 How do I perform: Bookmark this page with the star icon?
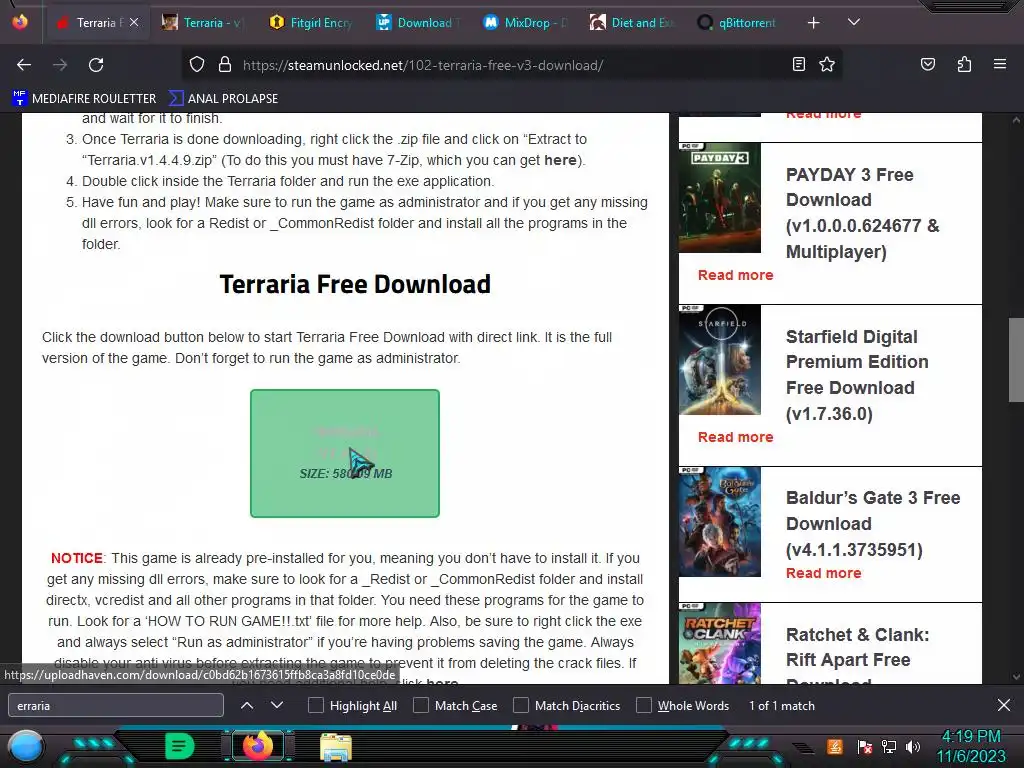tap(827, 64)
